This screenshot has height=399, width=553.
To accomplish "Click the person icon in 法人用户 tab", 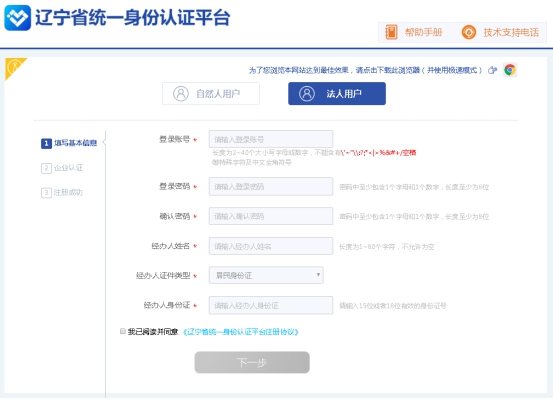I will click(307, 94).
